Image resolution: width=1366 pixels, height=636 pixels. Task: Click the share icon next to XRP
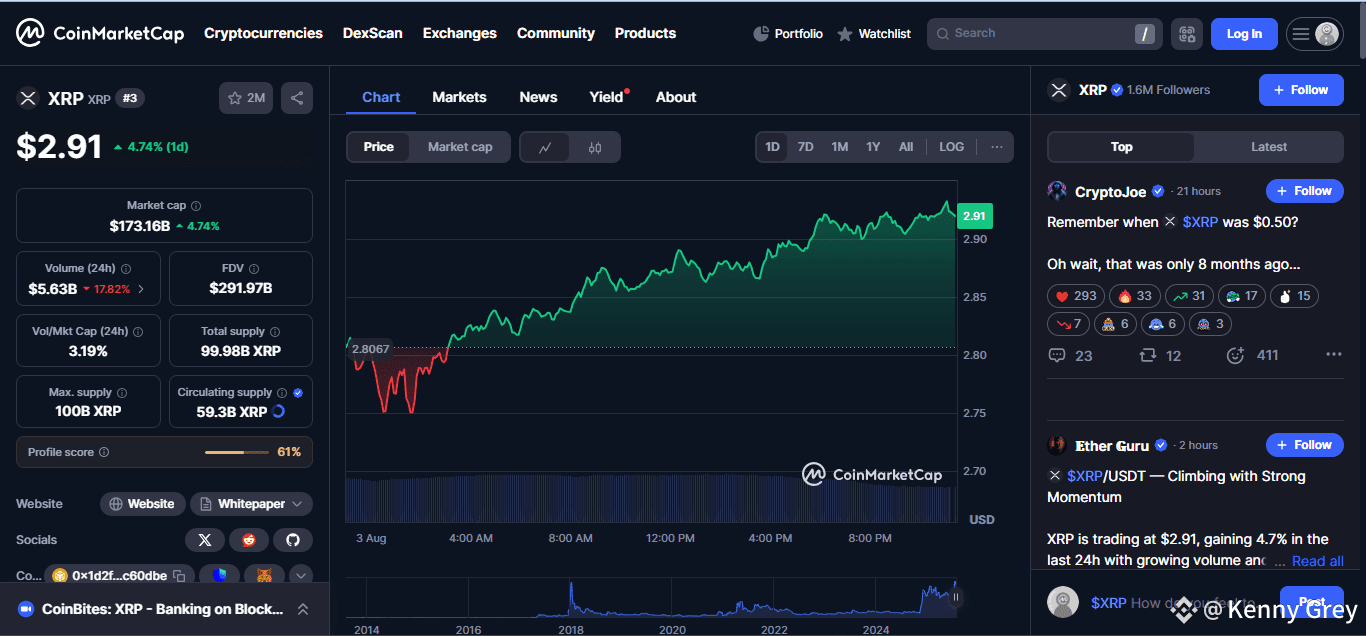(x=296, y=98)
